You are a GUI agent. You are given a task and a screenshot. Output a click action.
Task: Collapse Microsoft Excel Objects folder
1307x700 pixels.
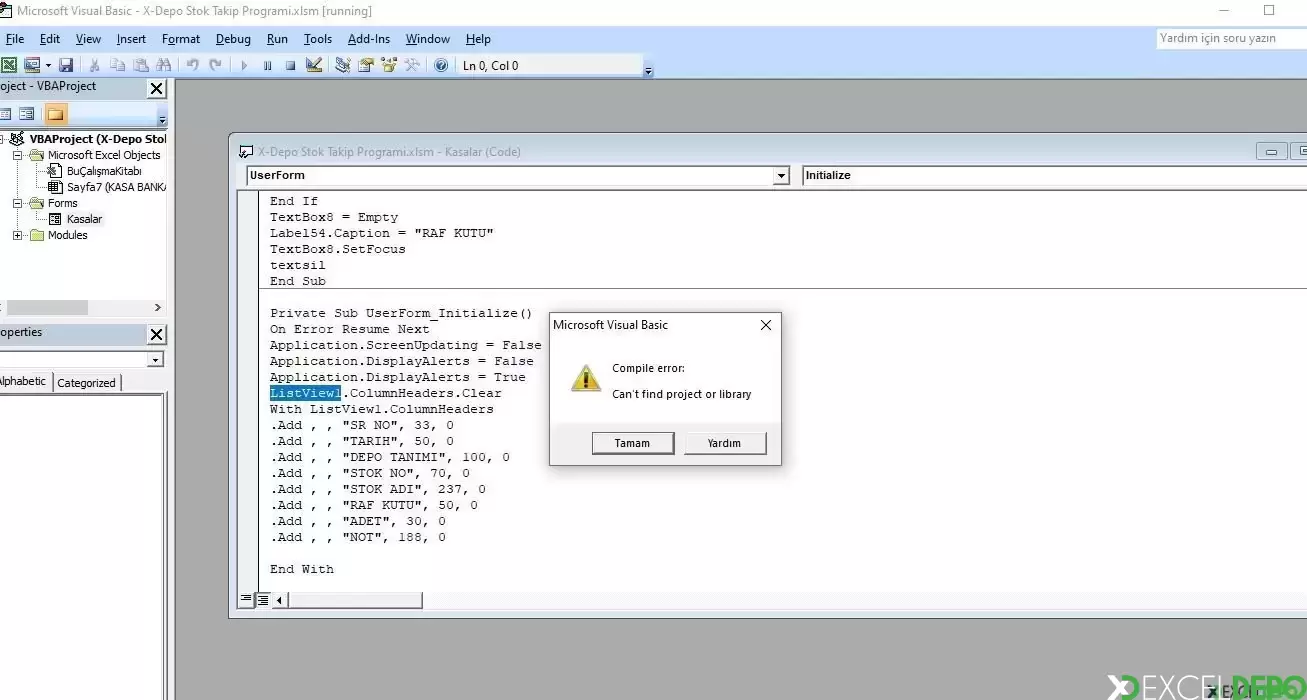click(x=17, y=155)
